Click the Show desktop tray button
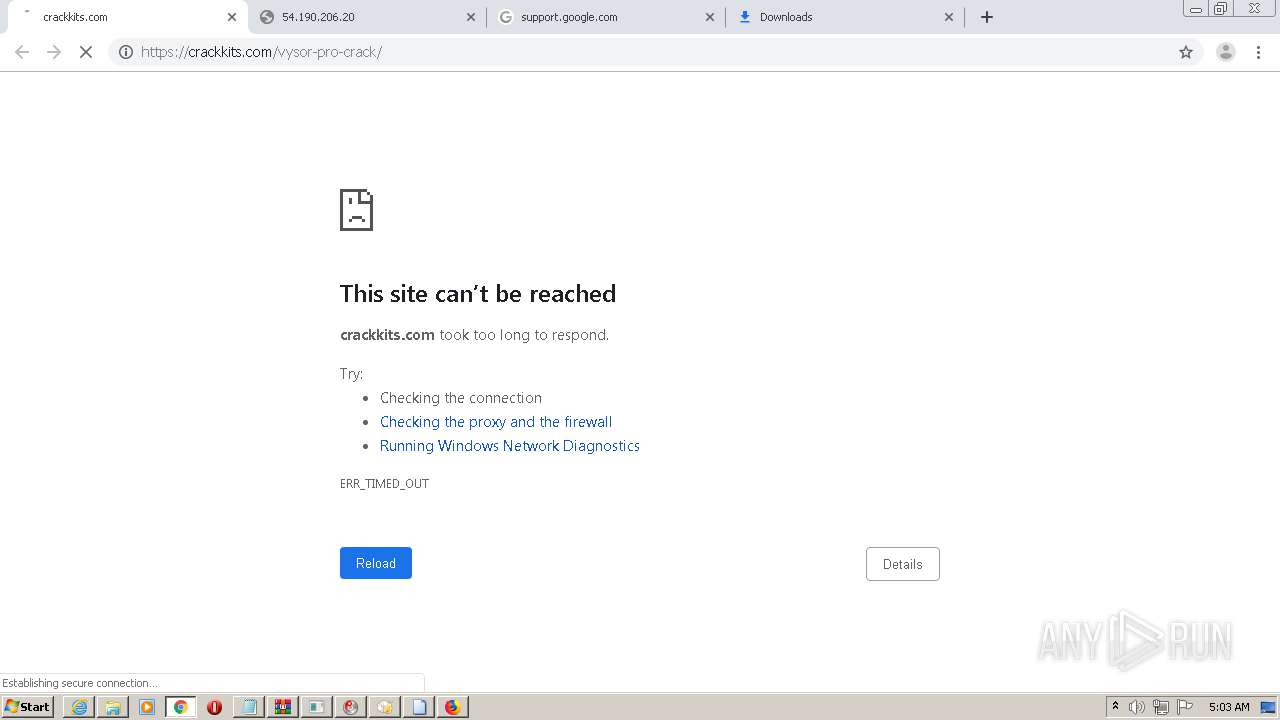The image size is (1280, 720). click(x=1270, y=707)
